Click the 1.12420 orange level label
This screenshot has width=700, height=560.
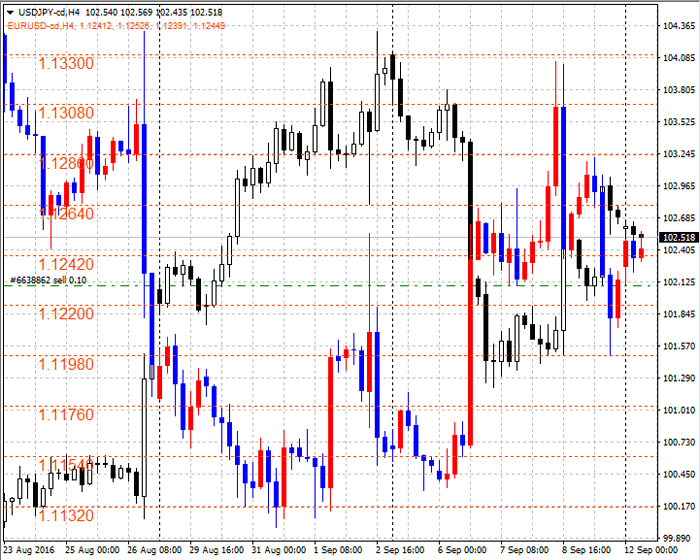[x=66, y=264]
